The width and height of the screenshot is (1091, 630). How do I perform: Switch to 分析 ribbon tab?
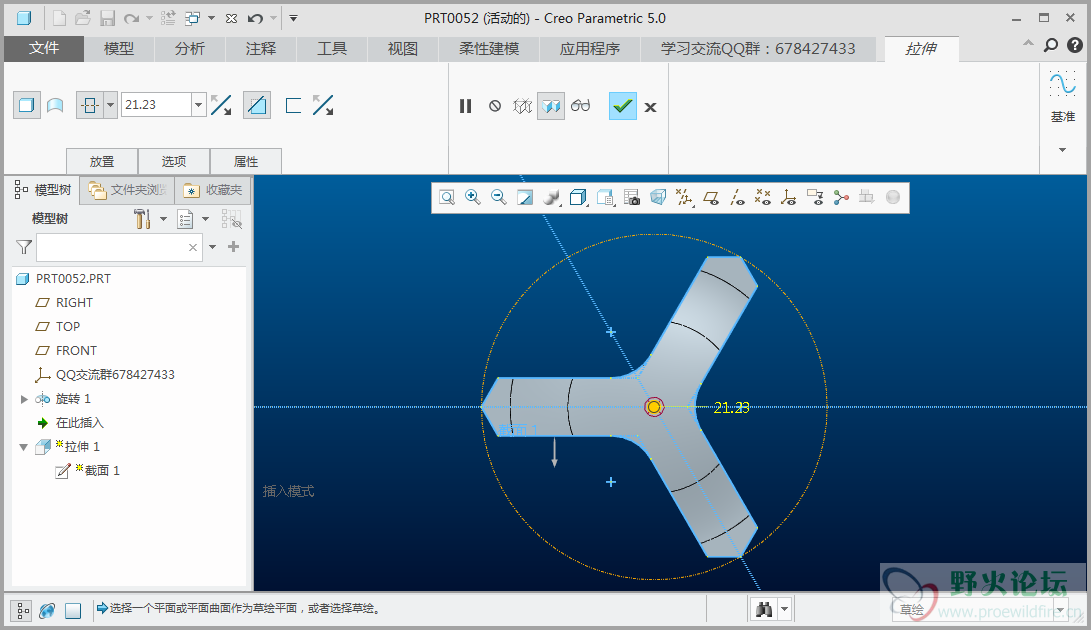pyautogui.click(x=190, y=49)
